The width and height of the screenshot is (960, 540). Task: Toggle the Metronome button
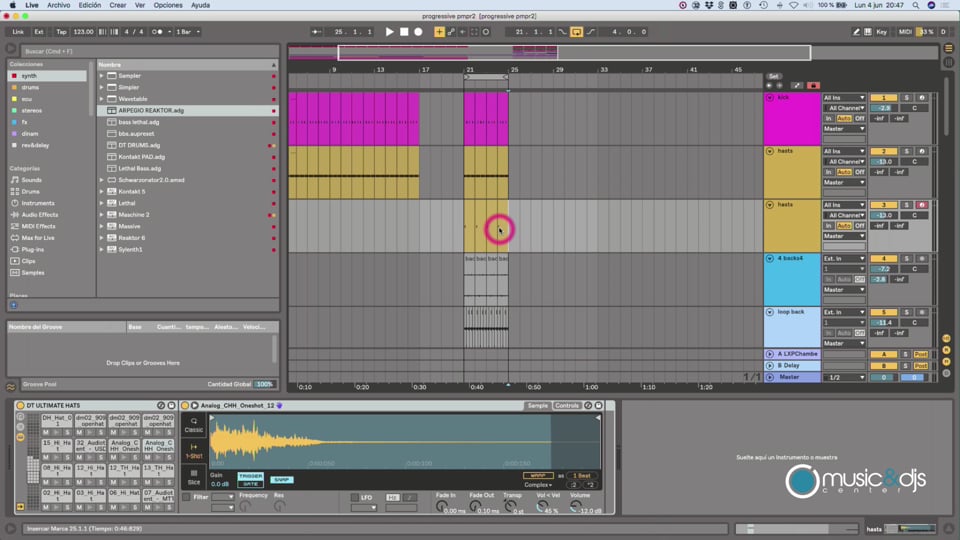157,32
